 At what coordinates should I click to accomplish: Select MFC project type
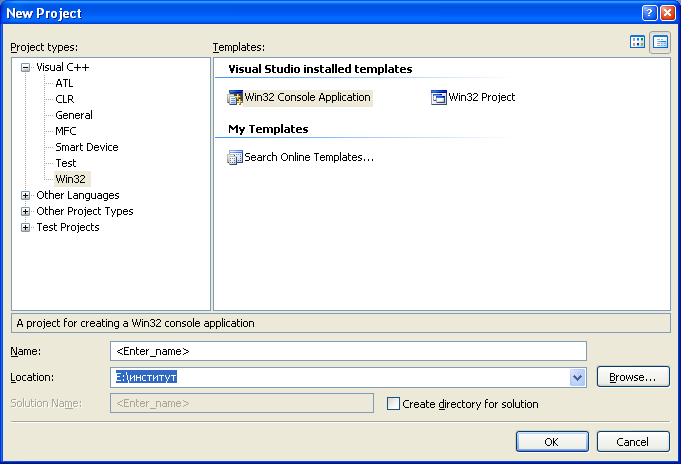click(66, 131)
